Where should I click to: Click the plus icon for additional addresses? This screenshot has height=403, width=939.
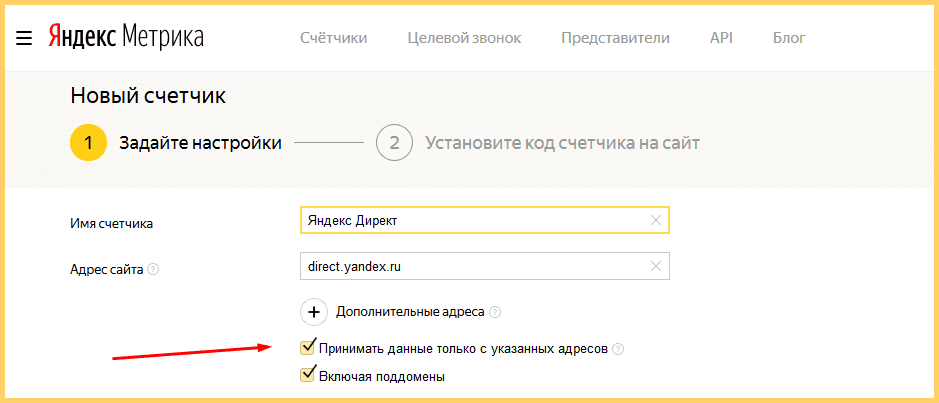314,312
